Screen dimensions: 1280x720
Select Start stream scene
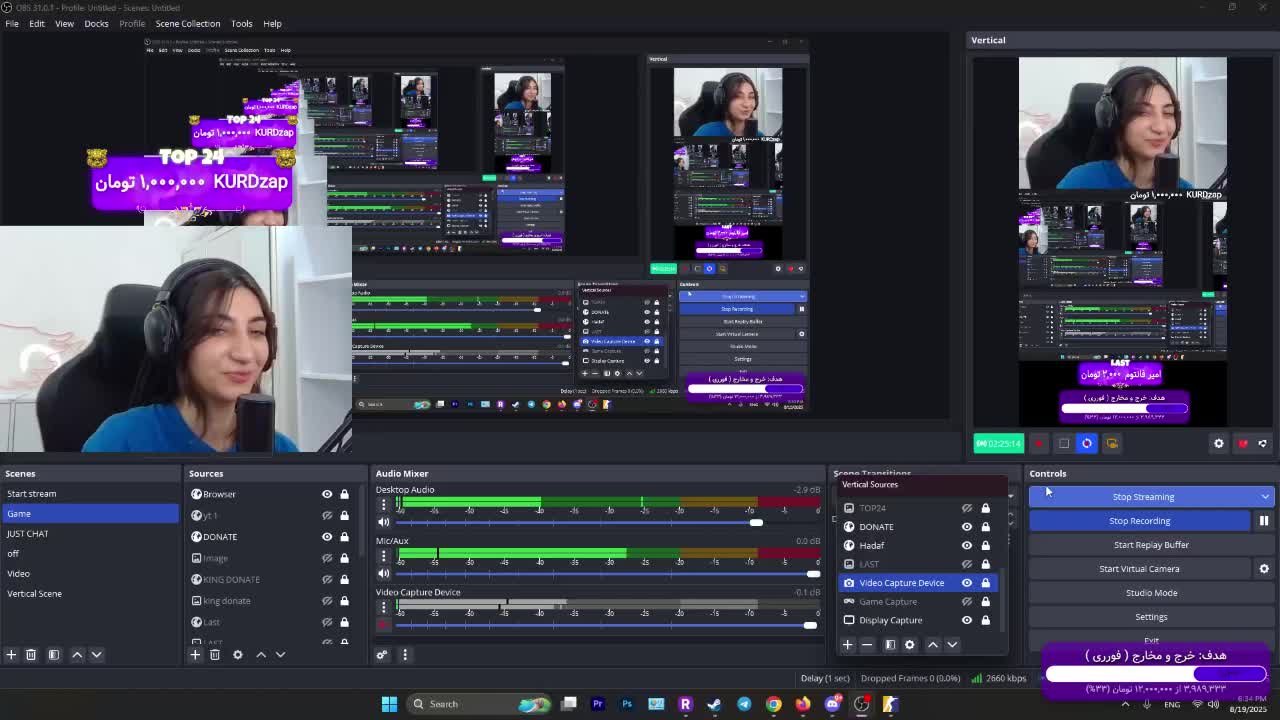pyautogui.click(x=90, y=494)
